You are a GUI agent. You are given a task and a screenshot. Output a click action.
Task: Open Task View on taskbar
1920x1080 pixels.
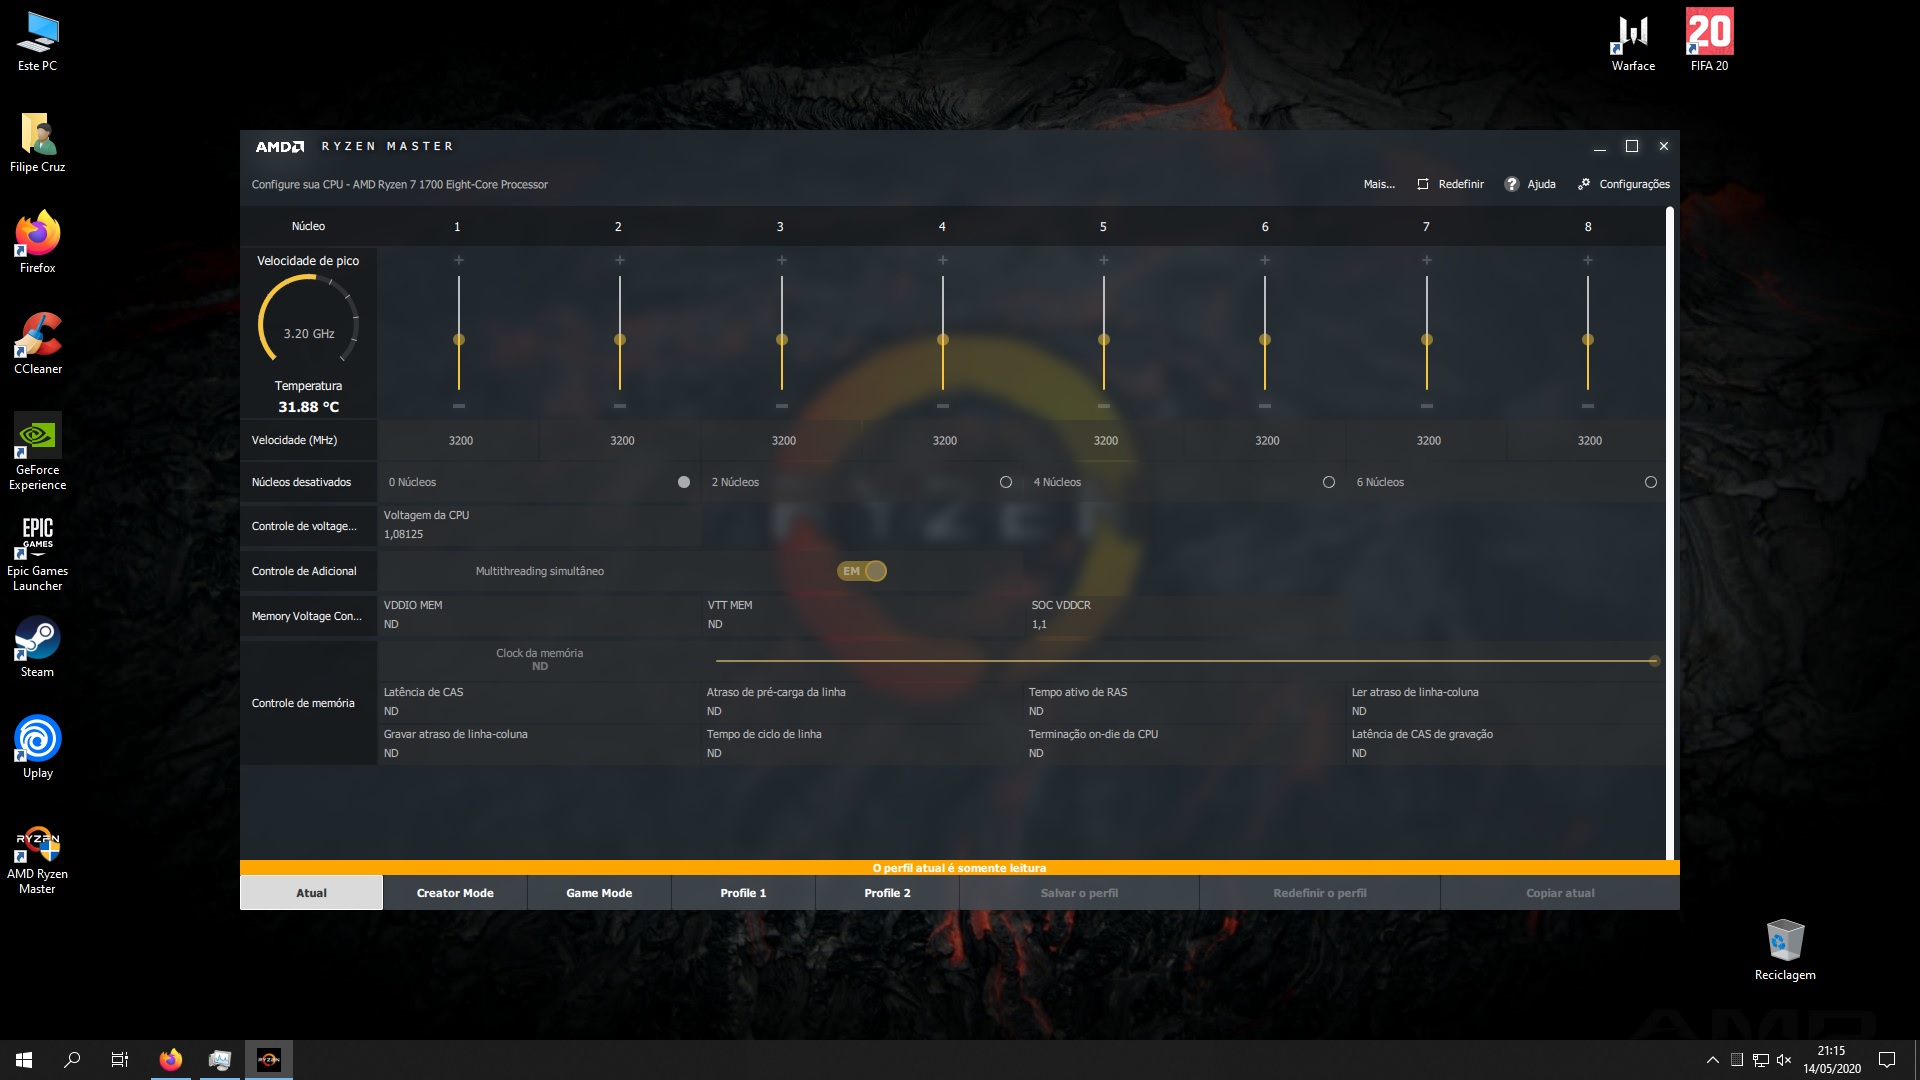click(x=120, y=1060)
